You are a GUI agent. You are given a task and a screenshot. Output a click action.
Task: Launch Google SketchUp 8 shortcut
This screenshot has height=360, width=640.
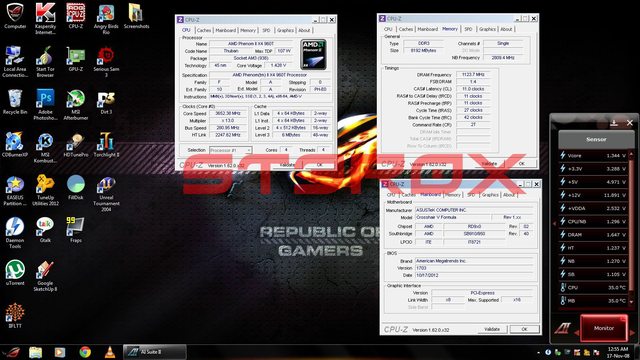pyautogui.click(x=45, y=276)
